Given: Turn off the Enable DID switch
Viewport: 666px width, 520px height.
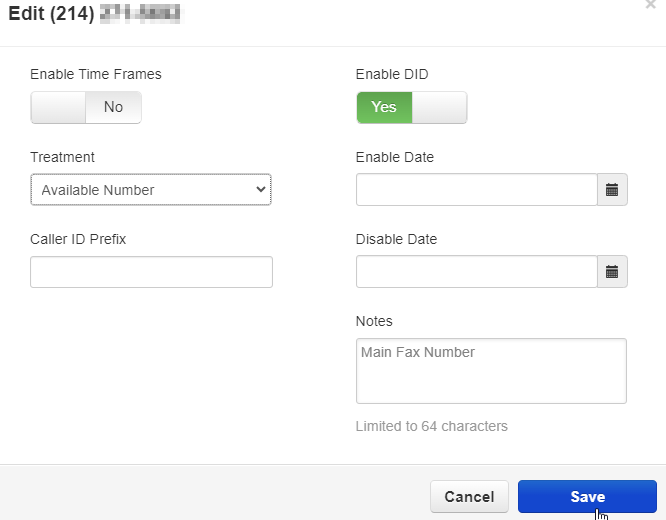Looking at the screenshot, I should (x=411, y=108).
